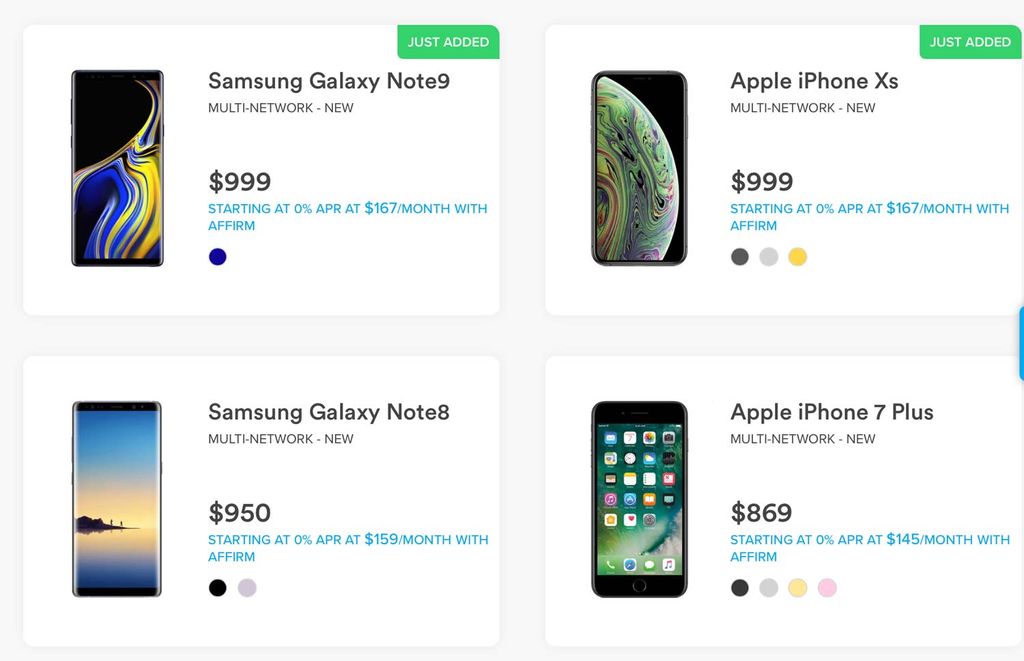Screen dimensions: 1024x661
Task: Select the silver color swatch for iPhone Xs
Action: [768, 257]
